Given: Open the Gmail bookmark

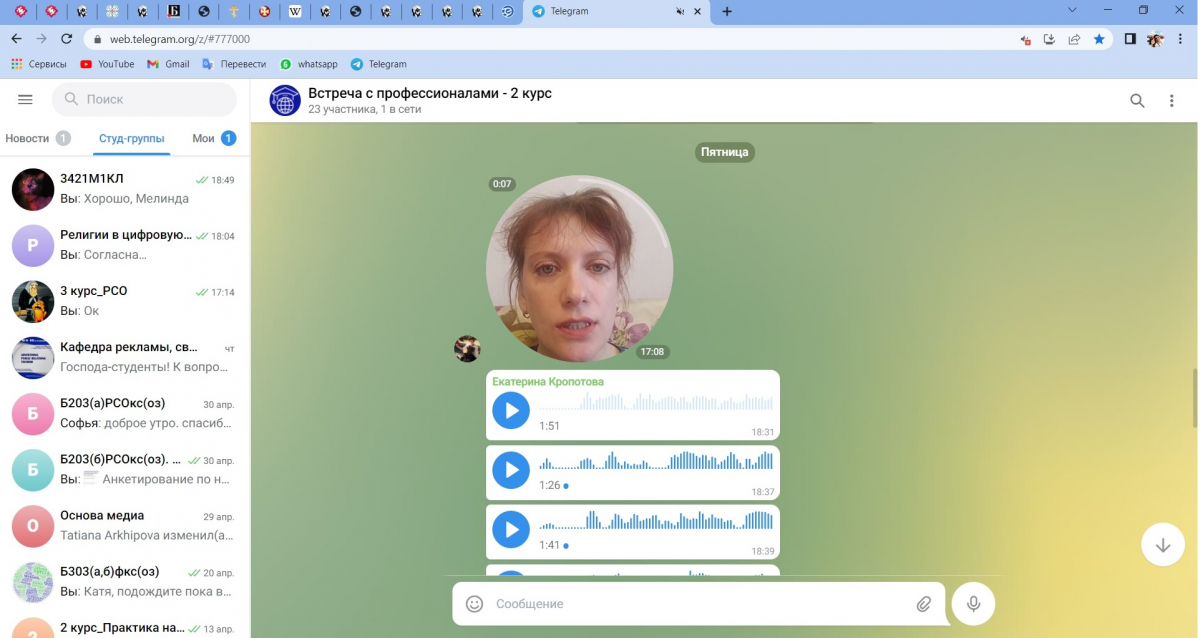Looking at the screenshot, I should pos(168,64).
